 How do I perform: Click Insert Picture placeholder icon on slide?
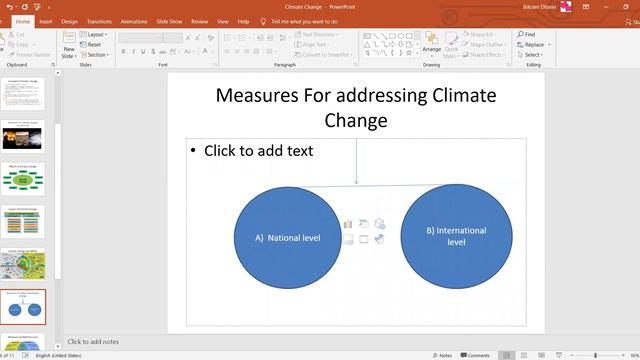pos(348,239)
